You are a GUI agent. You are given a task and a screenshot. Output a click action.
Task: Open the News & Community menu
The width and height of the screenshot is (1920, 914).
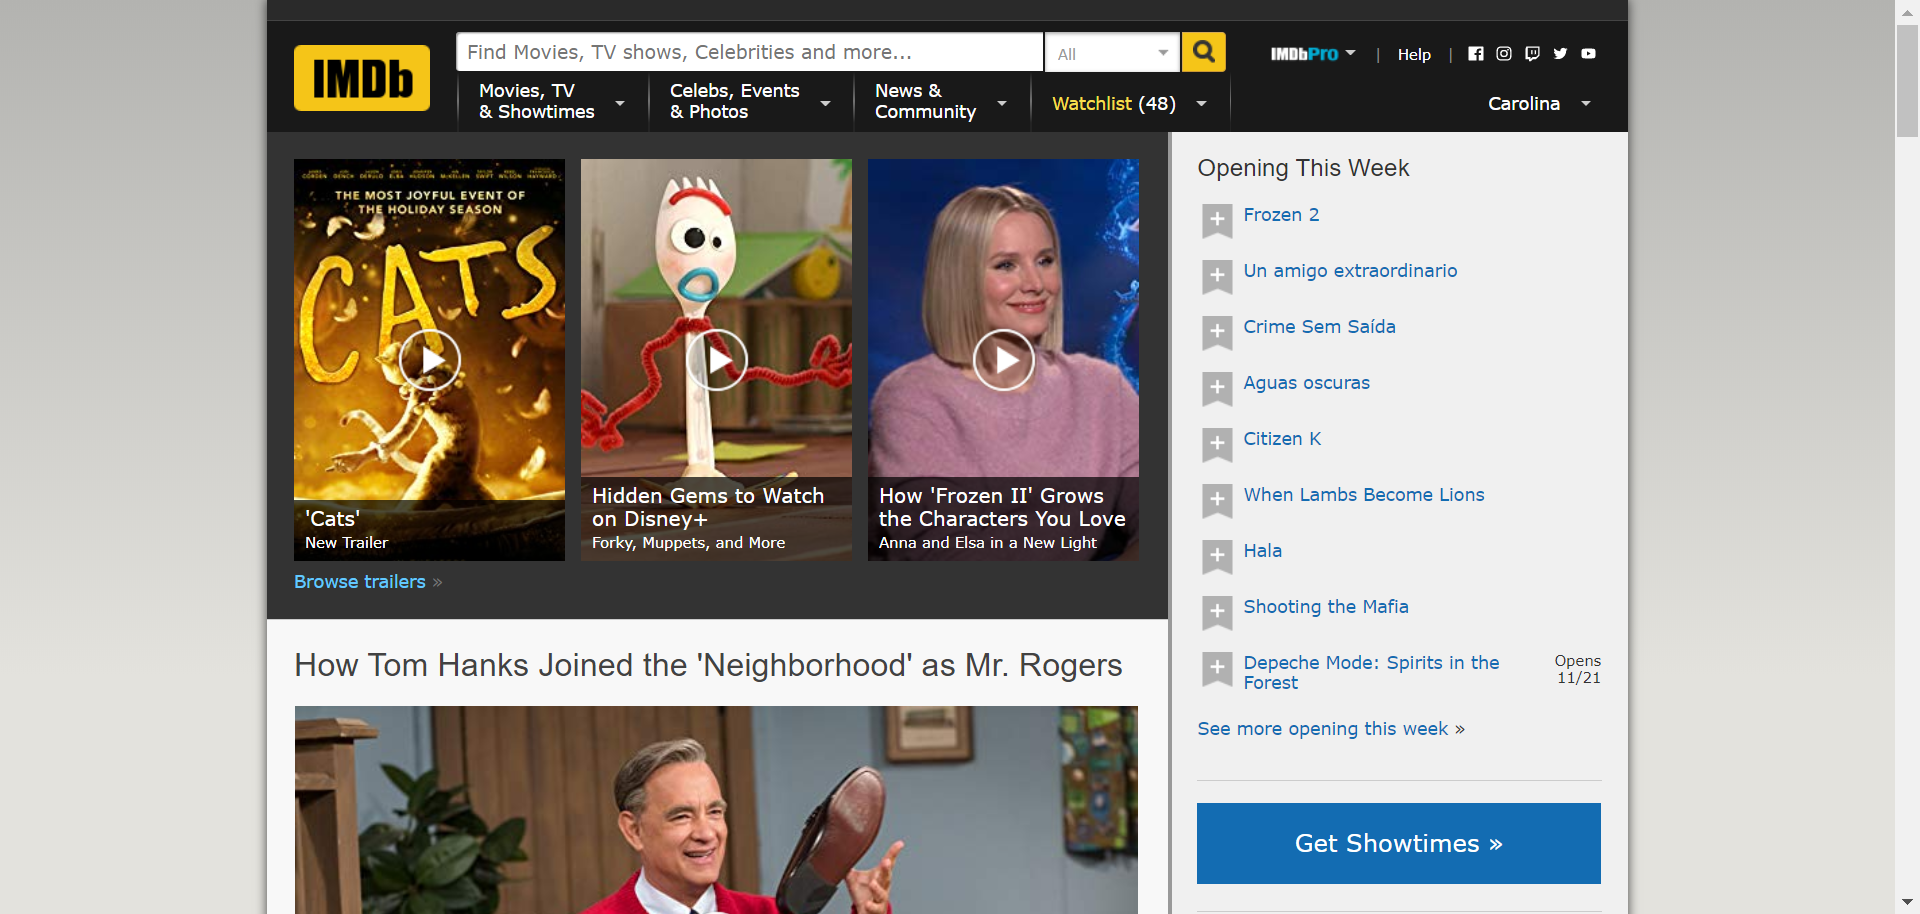coord(940,102)
